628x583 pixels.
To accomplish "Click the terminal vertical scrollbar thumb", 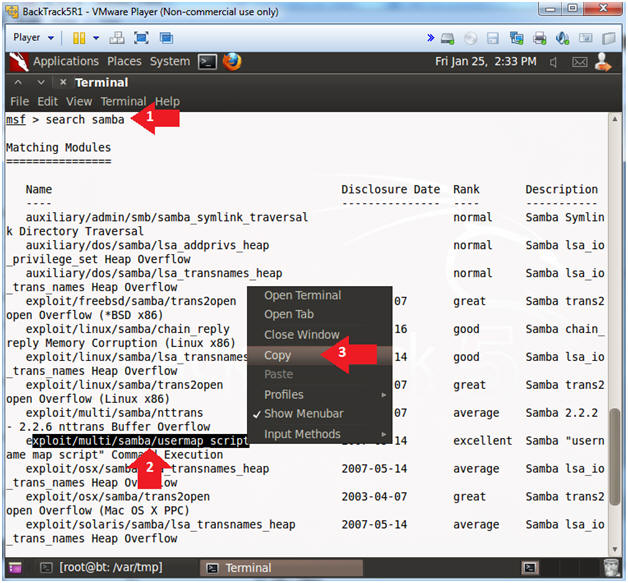I will click(x=614, y=456).
